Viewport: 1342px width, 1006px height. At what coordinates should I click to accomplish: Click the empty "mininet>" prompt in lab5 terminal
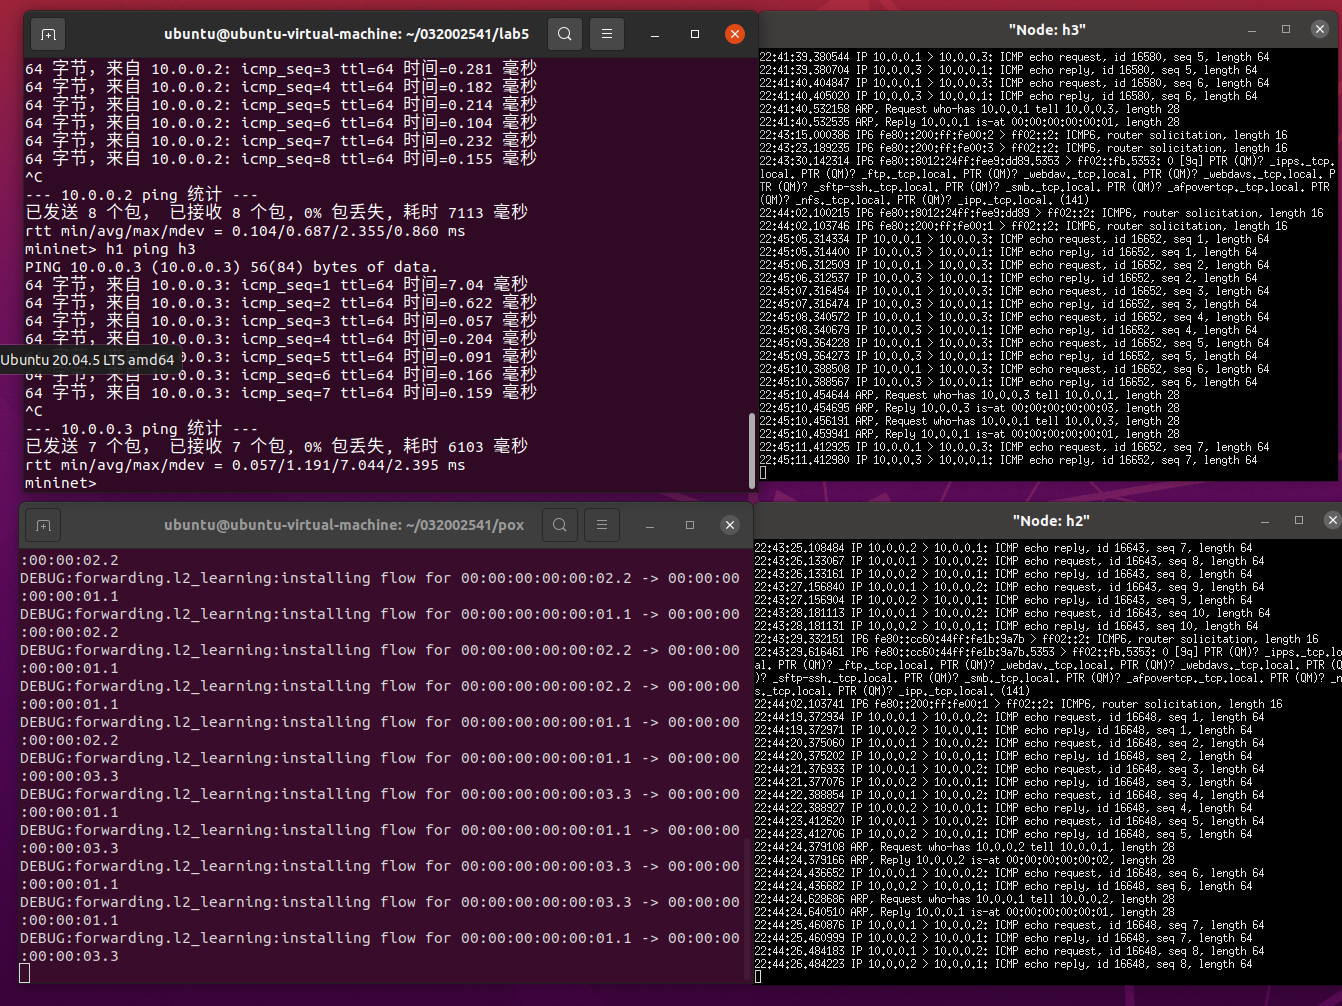pyautogui.click(x=61, y=483)
